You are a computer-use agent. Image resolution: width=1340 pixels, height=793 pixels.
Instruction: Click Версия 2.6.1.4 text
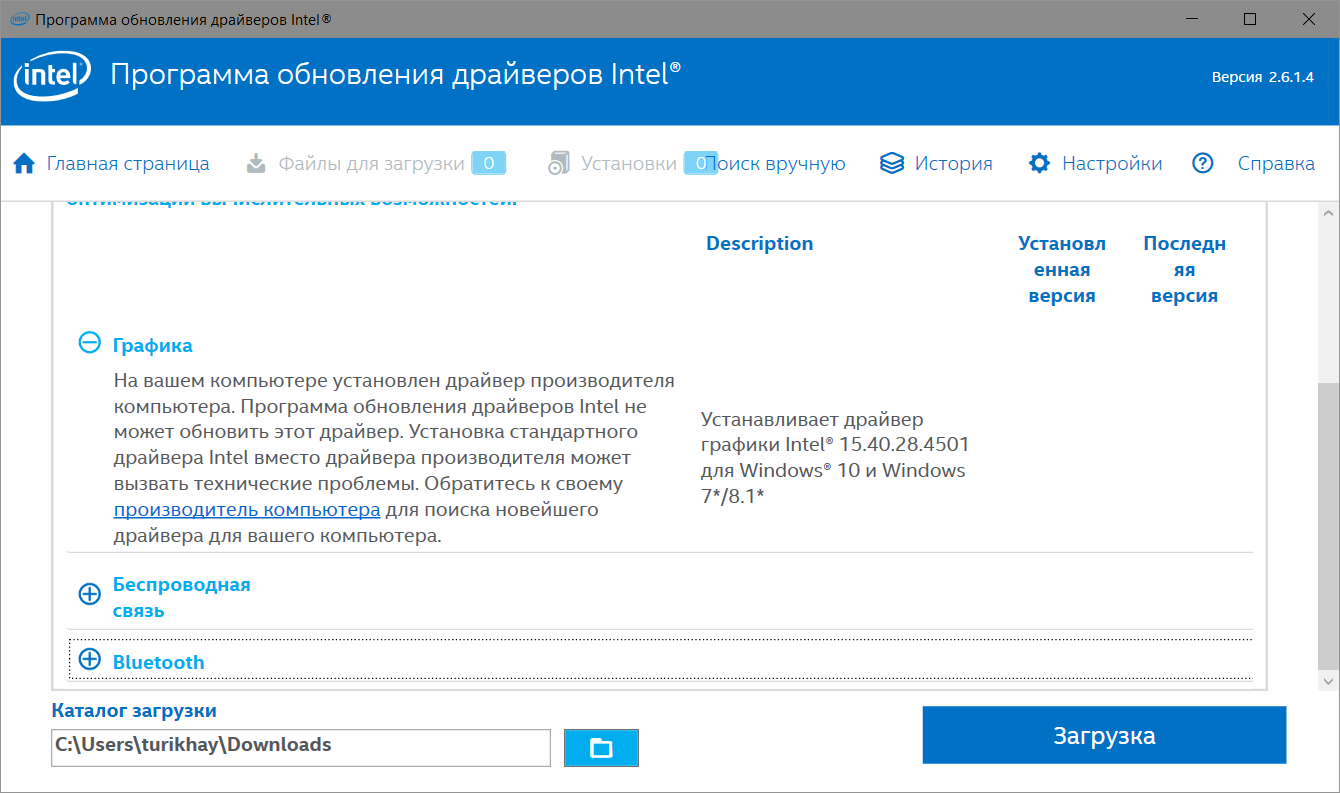(x=1265, y=77)
